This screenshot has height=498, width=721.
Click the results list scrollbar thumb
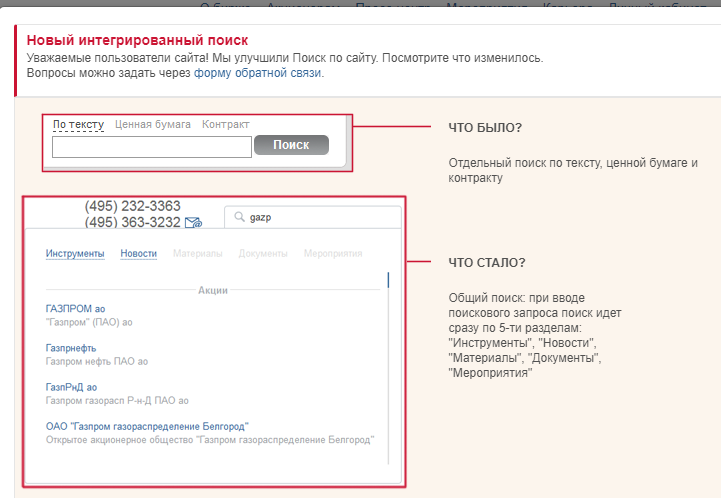pos(388,280)
